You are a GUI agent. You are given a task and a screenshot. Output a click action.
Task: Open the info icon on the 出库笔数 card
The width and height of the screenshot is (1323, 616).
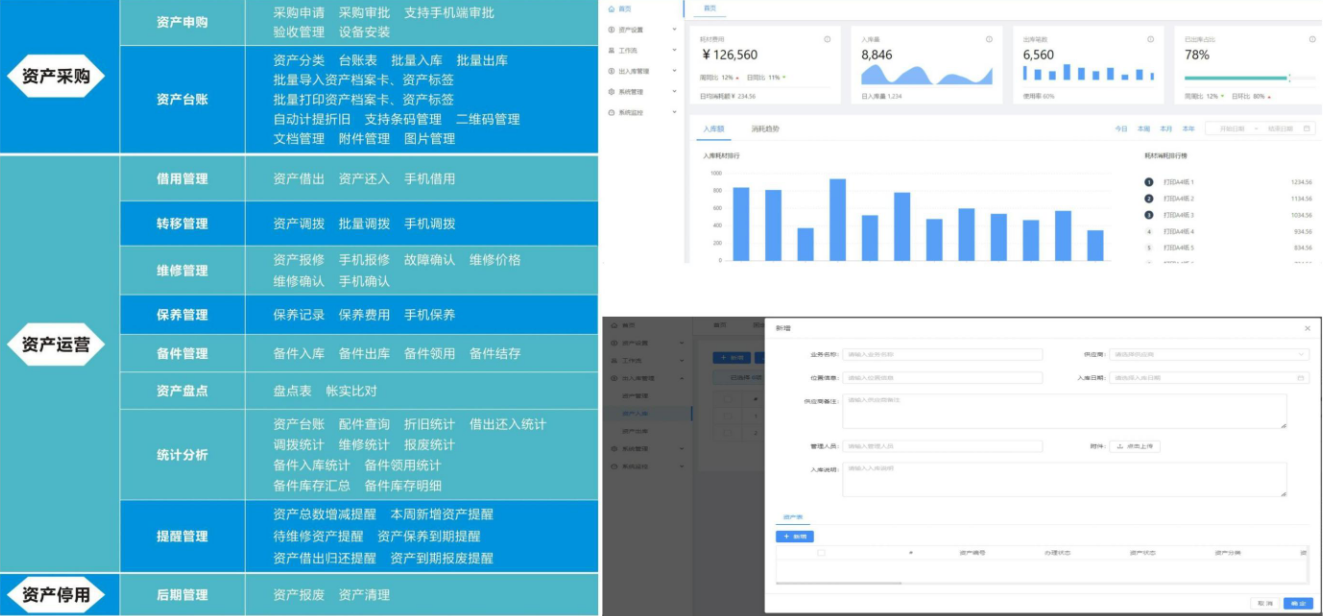click(x=1150, y=39)
